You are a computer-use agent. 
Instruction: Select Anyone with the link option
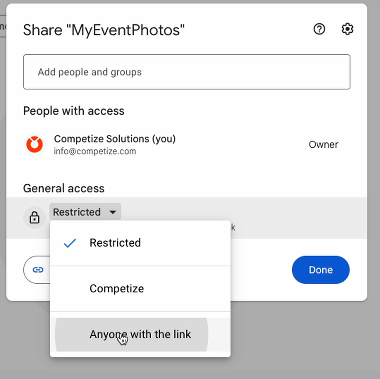coord(140,334)
